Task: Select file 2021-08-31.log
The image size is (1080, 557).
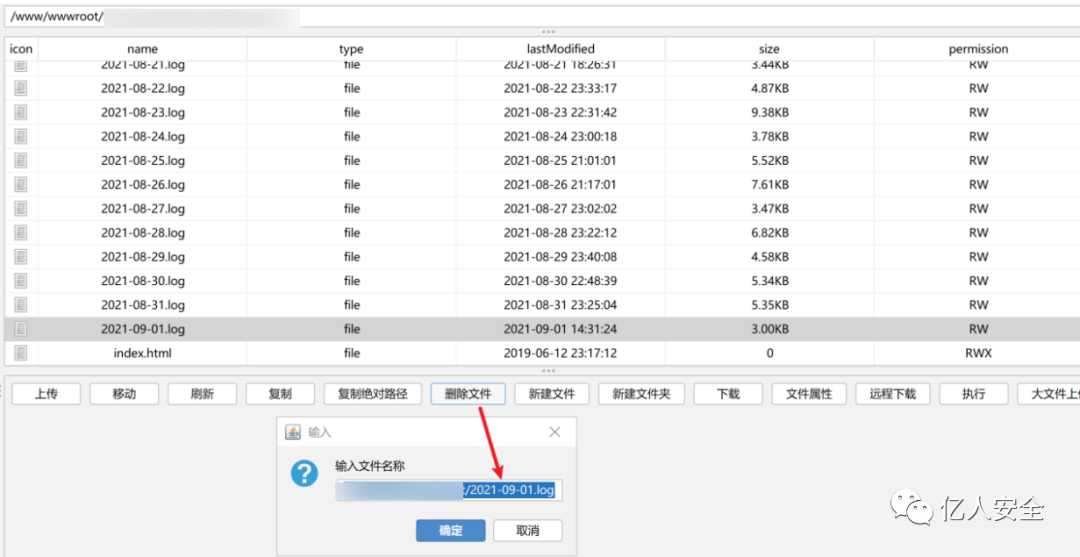Action: (143, 305)
